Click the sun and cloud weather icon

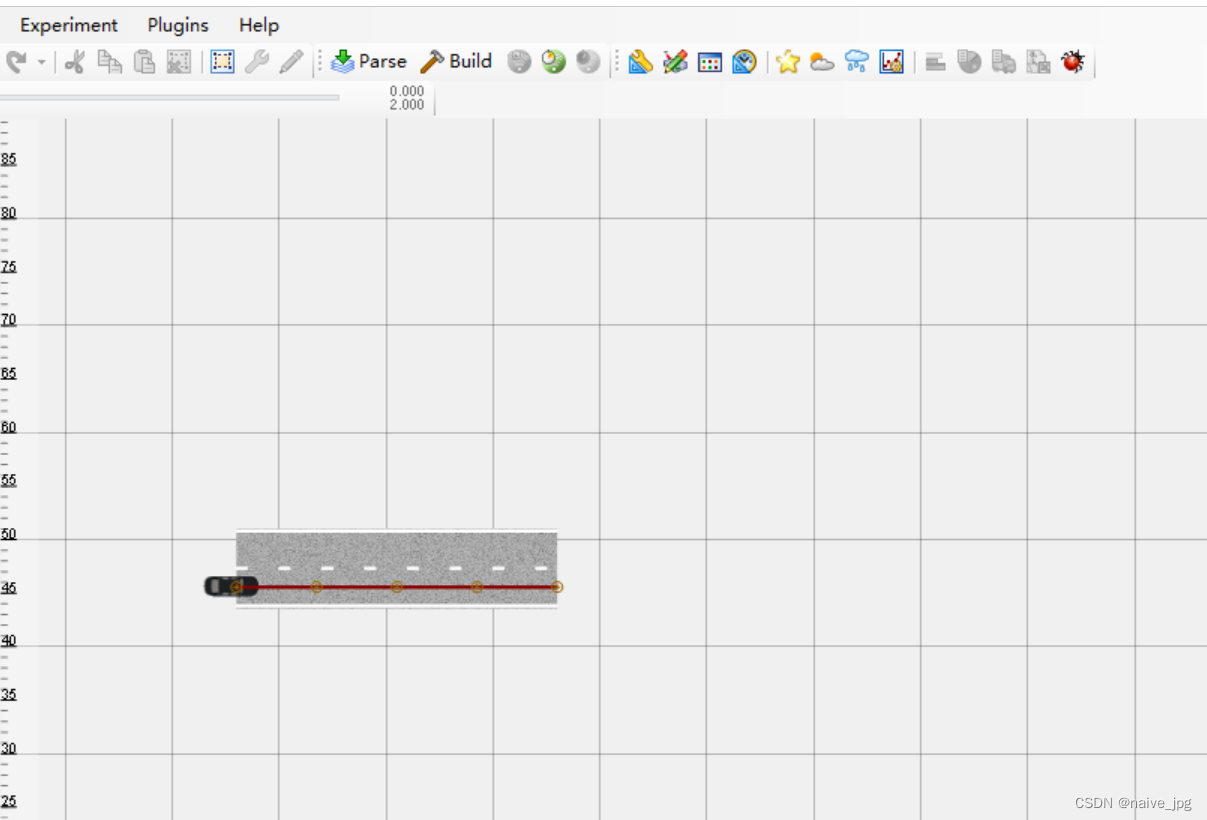822,63
